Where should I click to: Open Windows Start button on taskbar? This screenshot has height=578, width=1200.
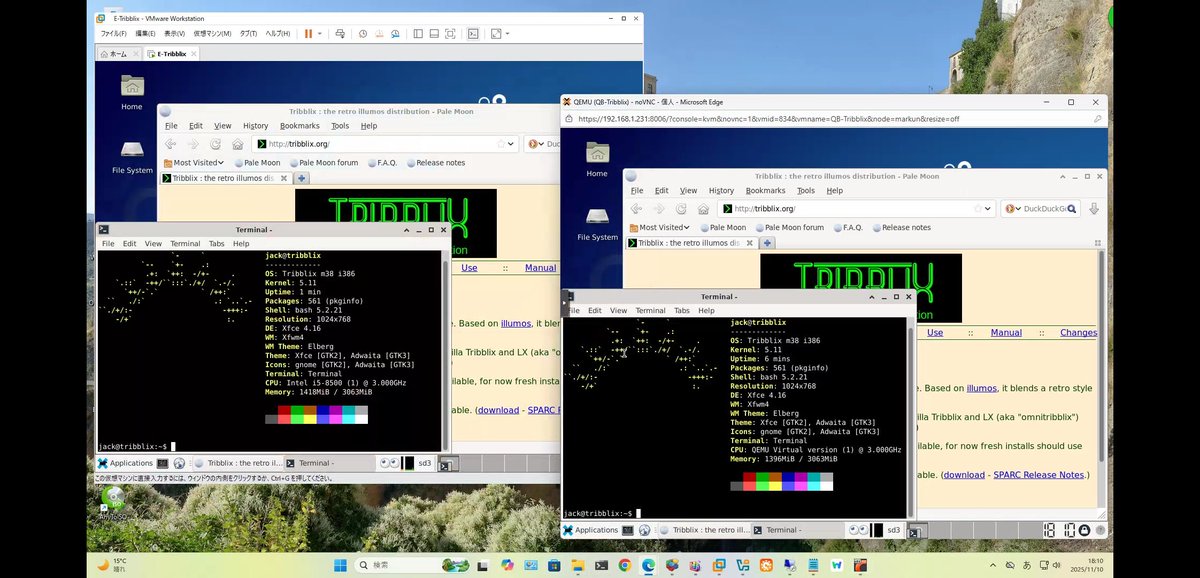340,565
